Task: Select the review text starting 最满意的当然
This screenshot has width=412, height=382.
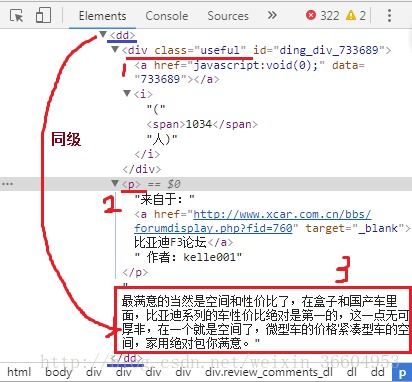Action: (265, 322)
